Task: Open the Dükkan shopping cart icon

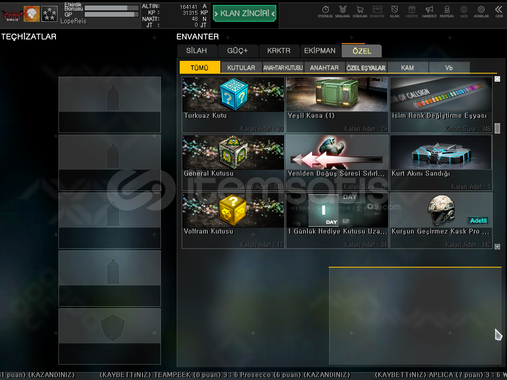Action: pyautogui.click(x=360, y=11)
